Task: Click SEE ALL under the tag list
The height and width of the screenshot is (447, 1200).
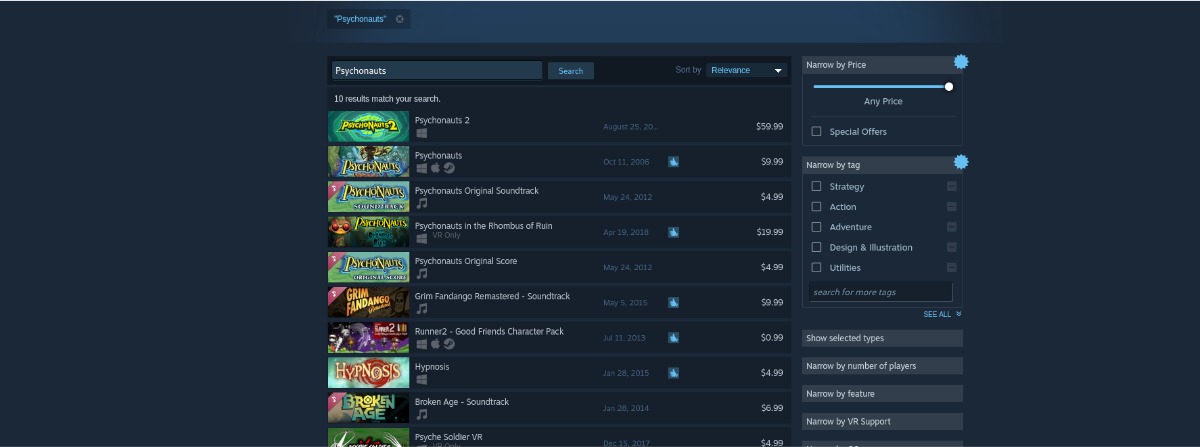Action: click(x=942, y=314)
